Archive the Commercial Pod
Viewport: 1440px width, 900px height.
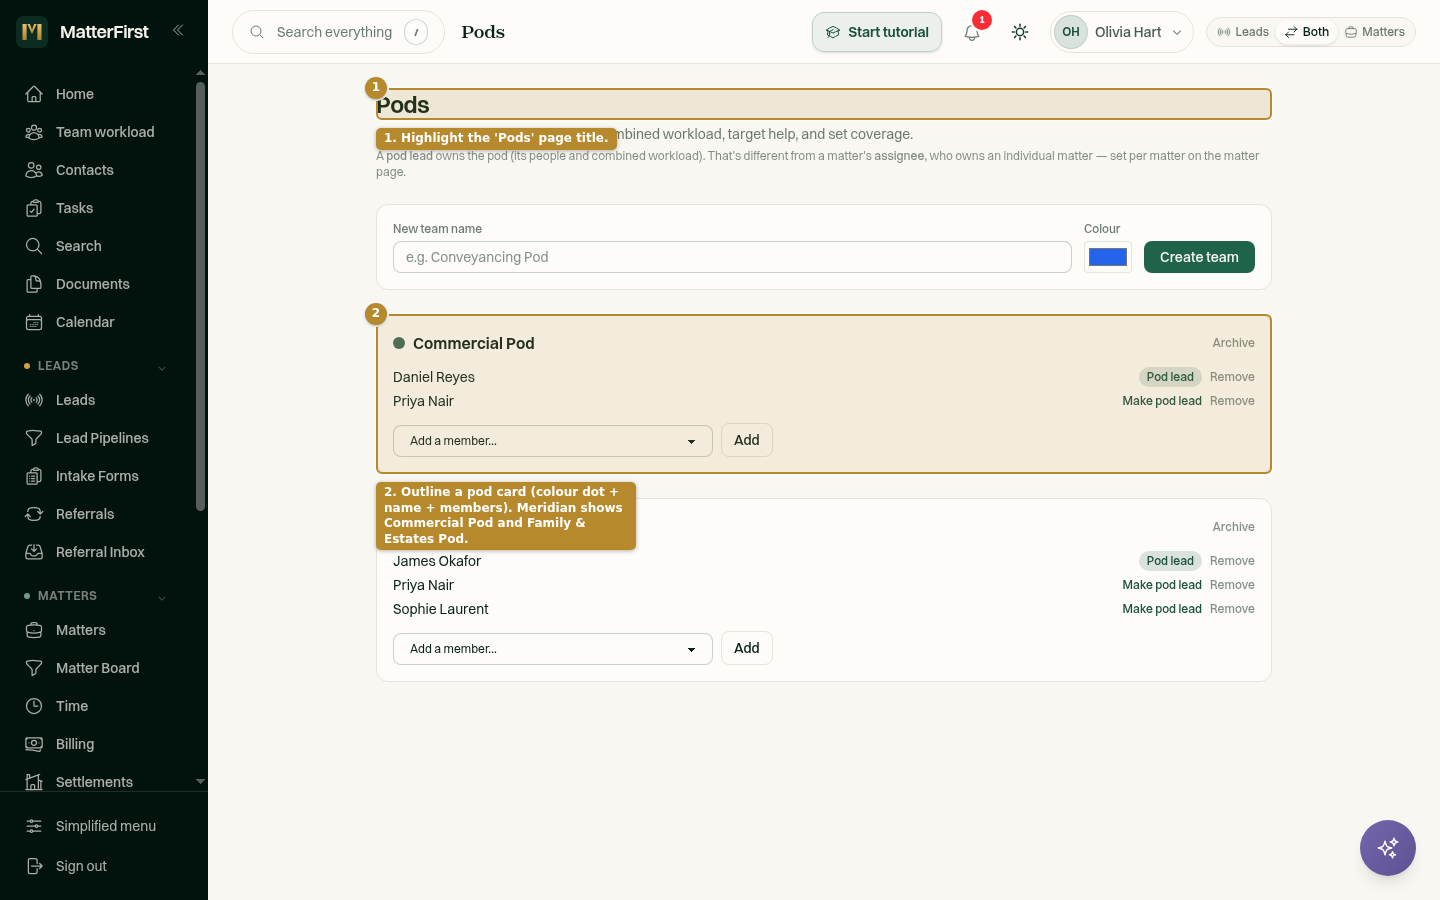pyautogui.click(x=1233, y=343)
